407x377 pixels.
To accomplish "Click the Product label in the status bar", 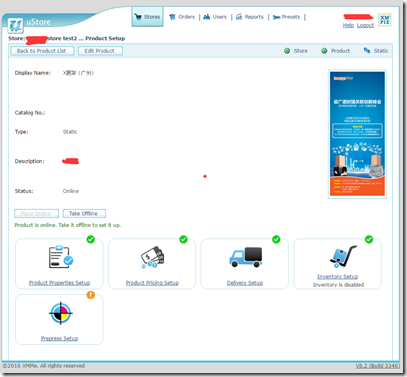I will click(x=340, y=51).
